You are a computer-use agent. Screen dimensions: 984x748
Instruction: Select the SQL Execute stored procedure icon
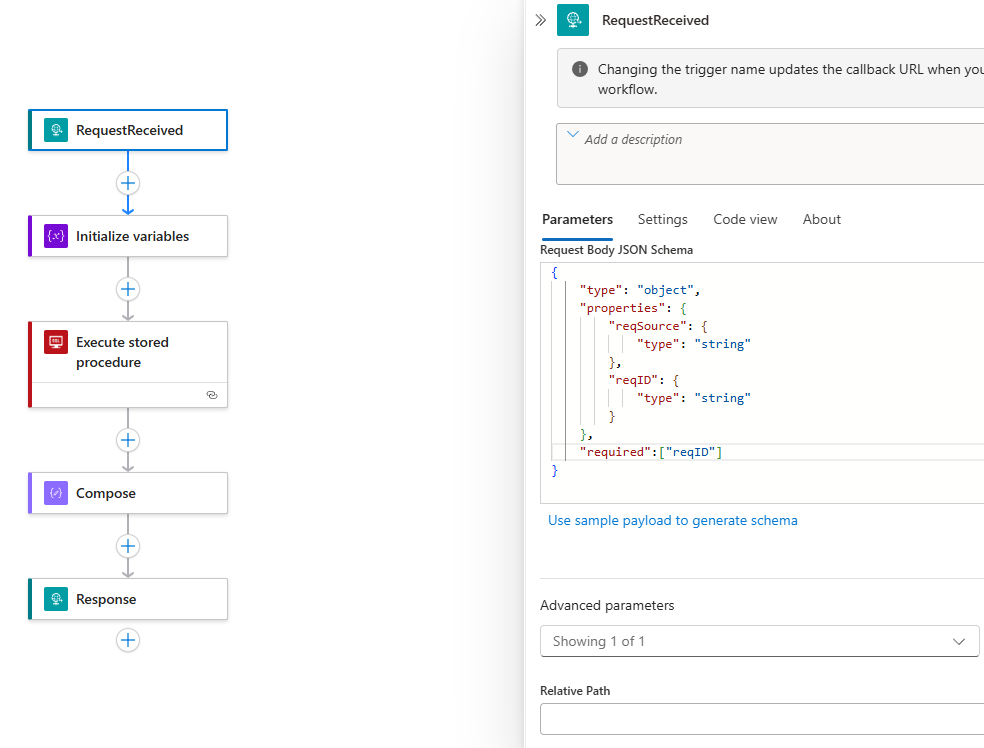(x=55, y=342)
